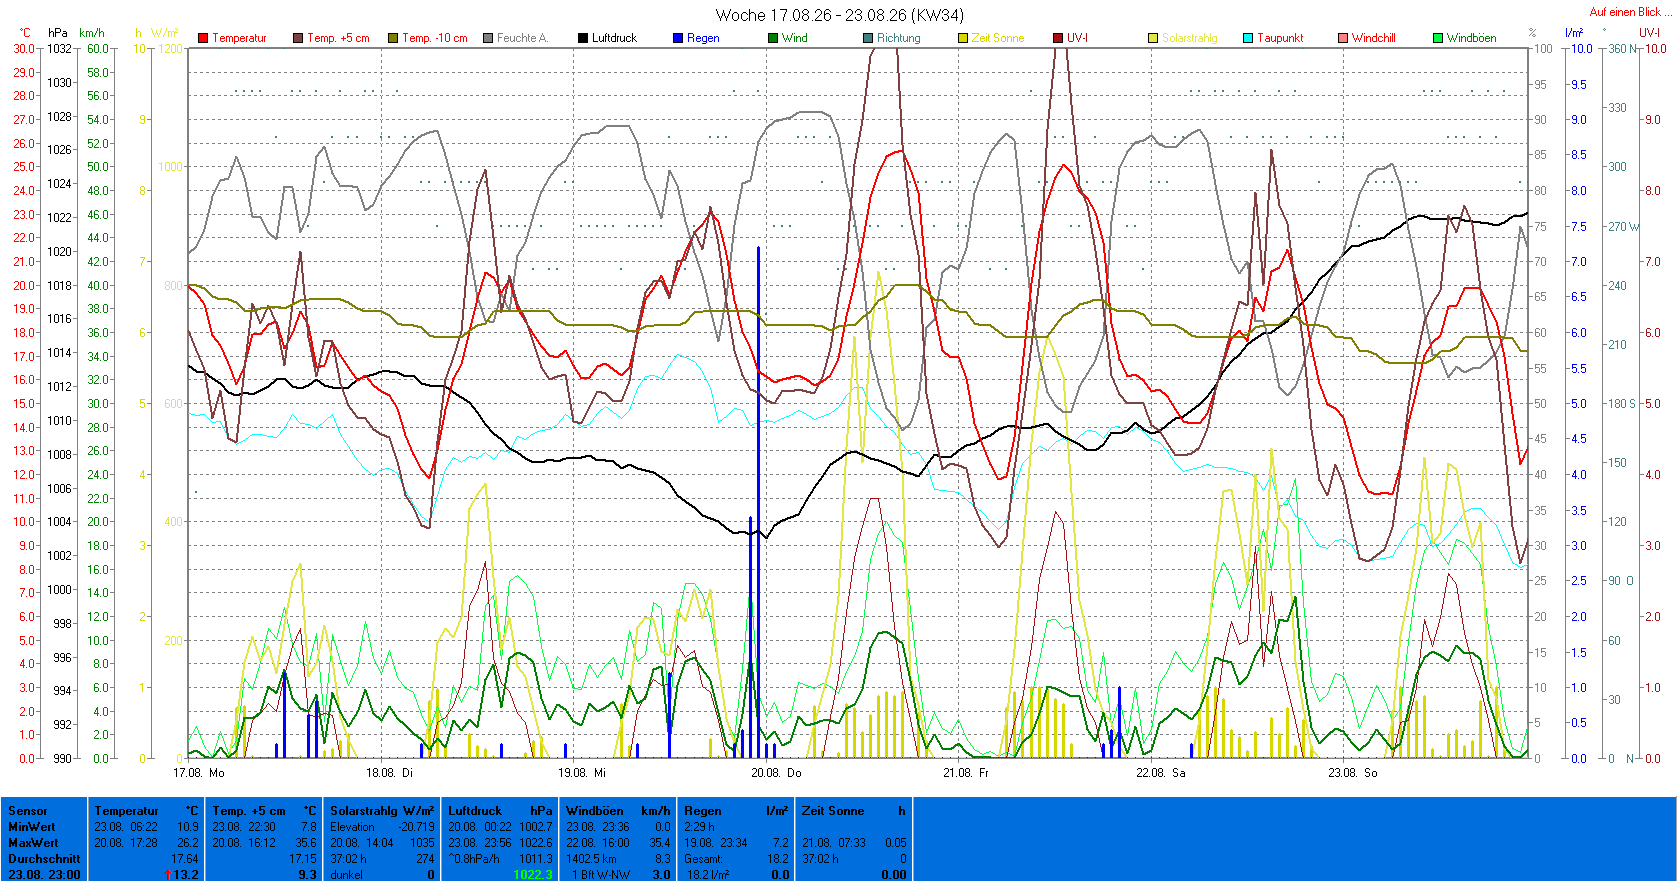Click the gray Feuchte A. legend swatch

pyautogui.click(x=488, y=38)
